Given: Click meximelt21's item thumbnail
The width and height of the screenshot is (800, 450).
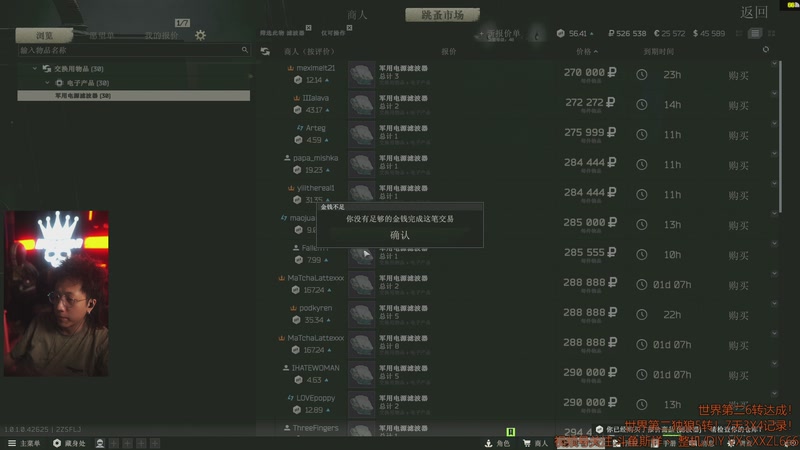Looking at the screenshot, I should pos(362,74).
